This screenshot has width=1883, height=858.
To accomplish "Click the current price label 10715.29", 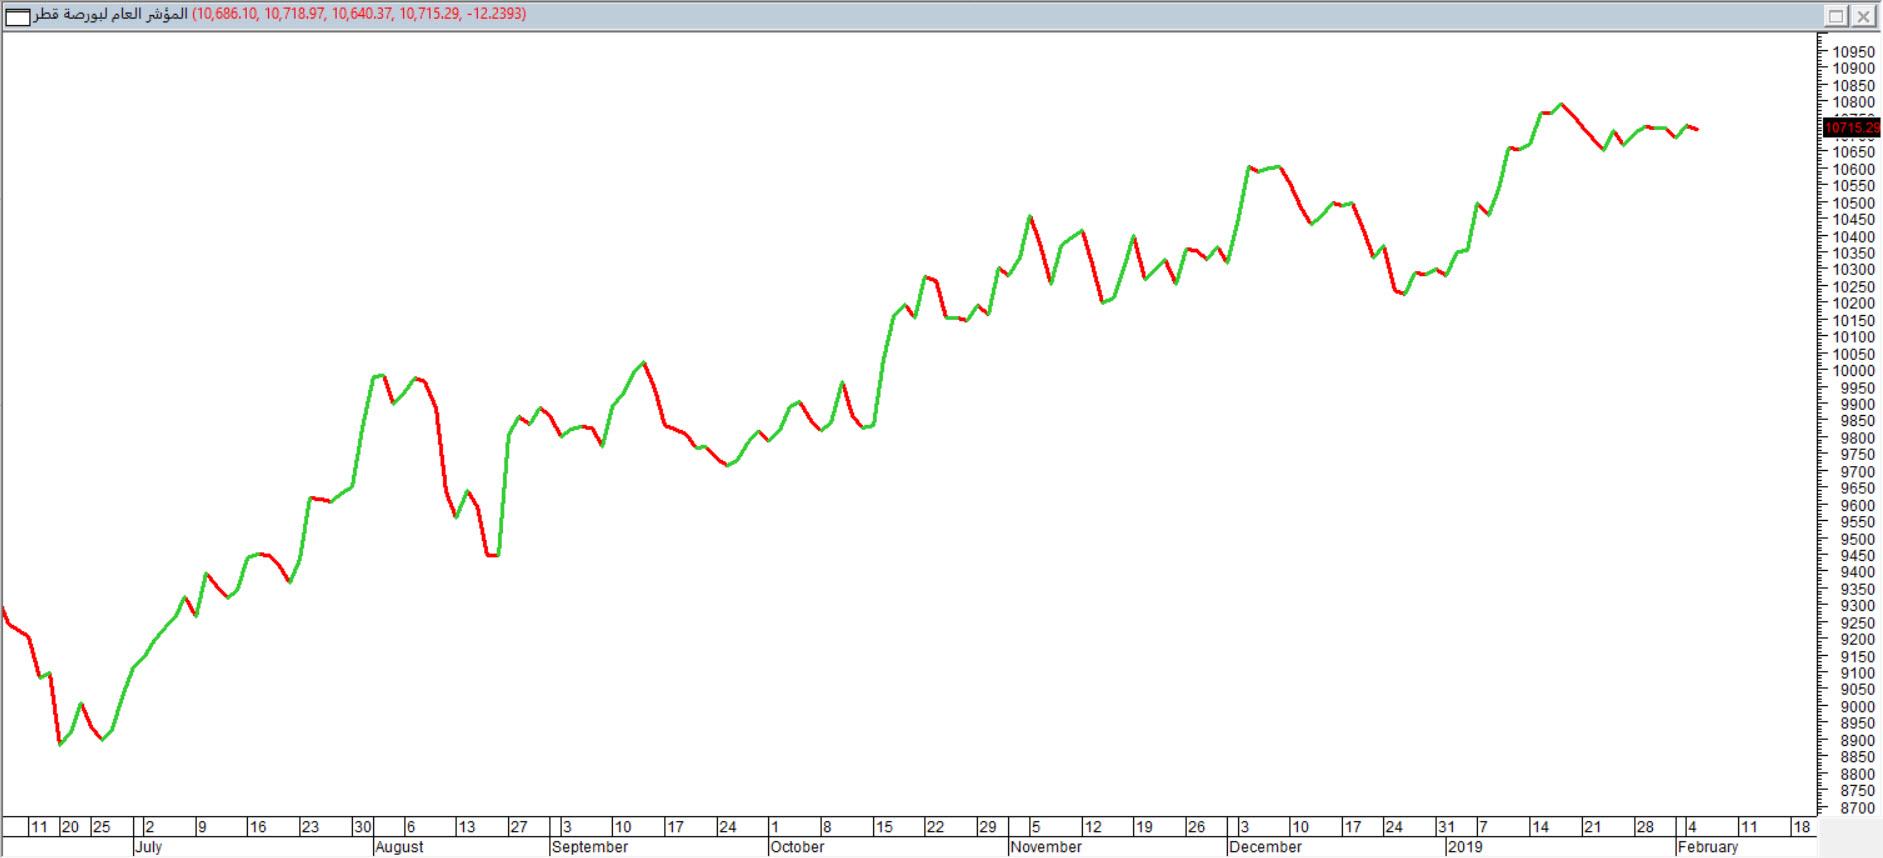I will click(x=1852, y=128).
